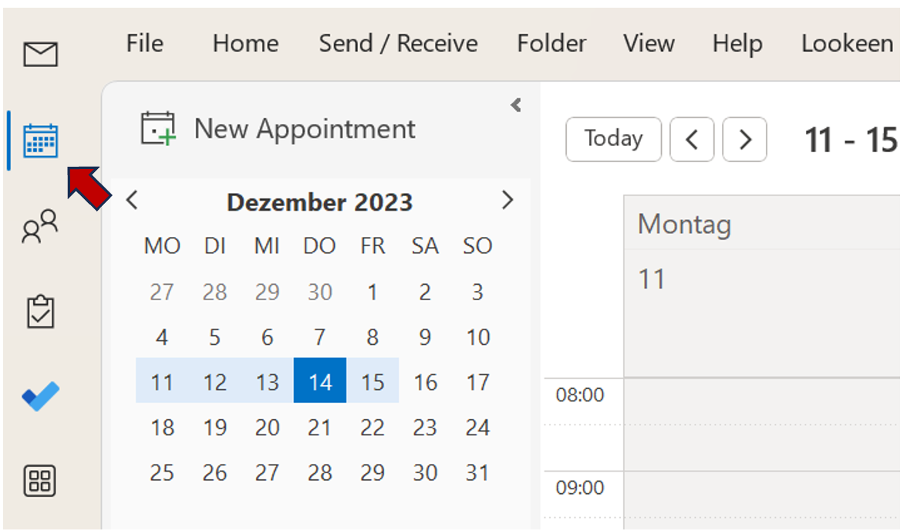Image resolution: width=908 pixels, height=532 pixels.
Task: Open the View ribbon tab
Action: (649, 44)
